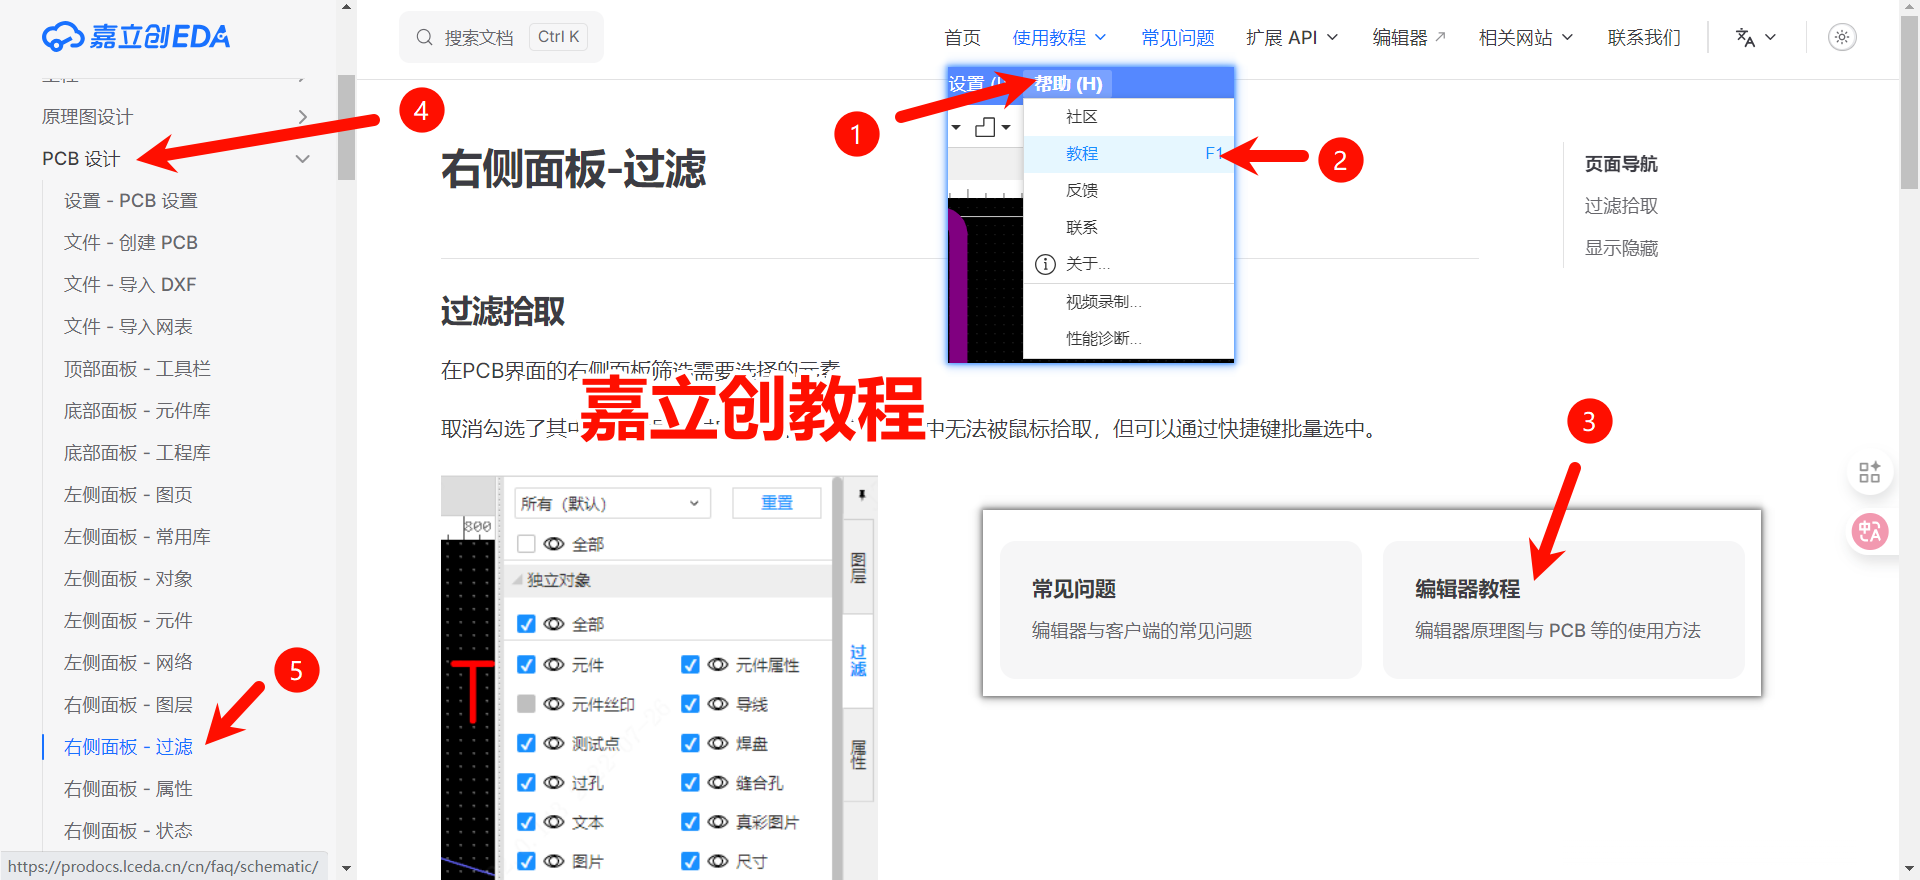The width and height of the screenshot is (1920, 880).
Task: Toggle eye icon for 元件丝印
Action: tap(554, 704)
